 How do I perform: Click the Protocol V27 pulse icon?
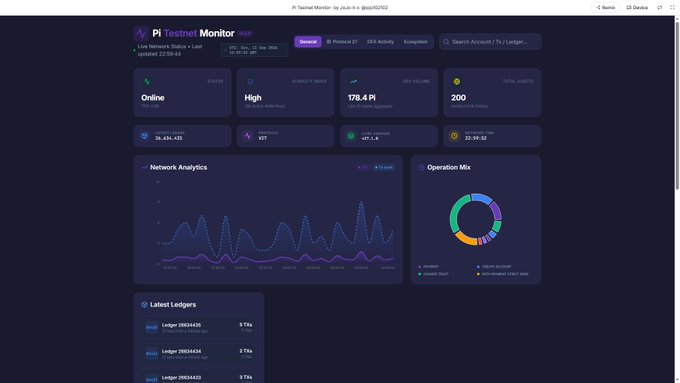tap(248, 136)
